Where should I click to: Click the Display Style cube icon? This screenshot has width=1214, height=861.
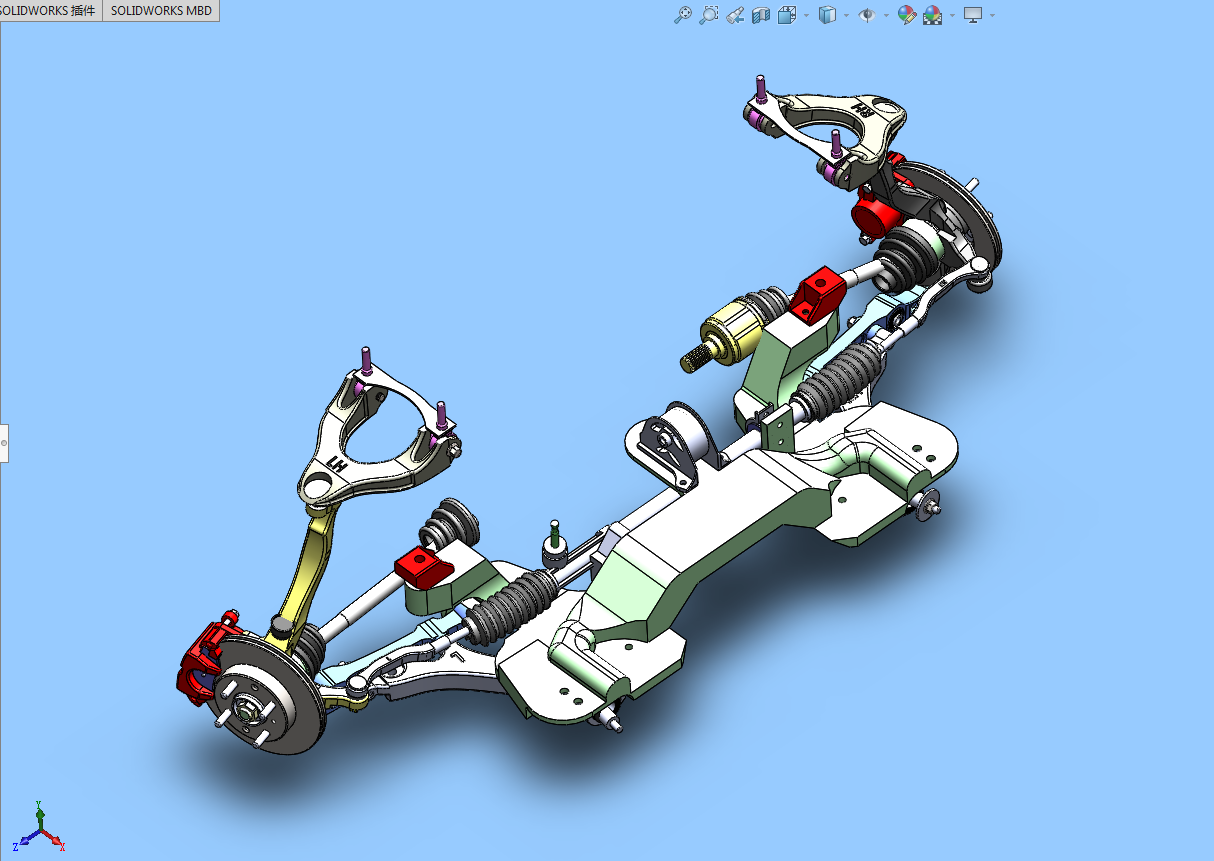[x=827, y=15]
